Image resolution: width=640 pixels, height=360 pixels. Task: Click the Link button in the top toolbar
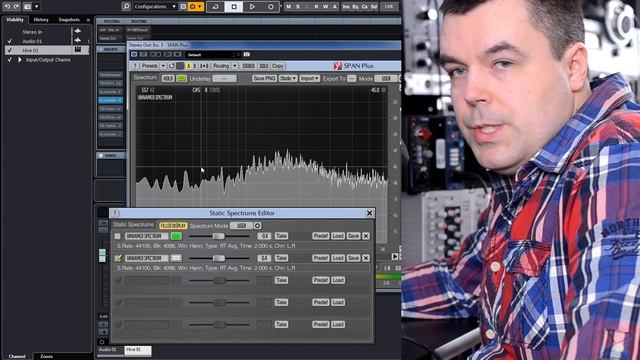point(389,7)
